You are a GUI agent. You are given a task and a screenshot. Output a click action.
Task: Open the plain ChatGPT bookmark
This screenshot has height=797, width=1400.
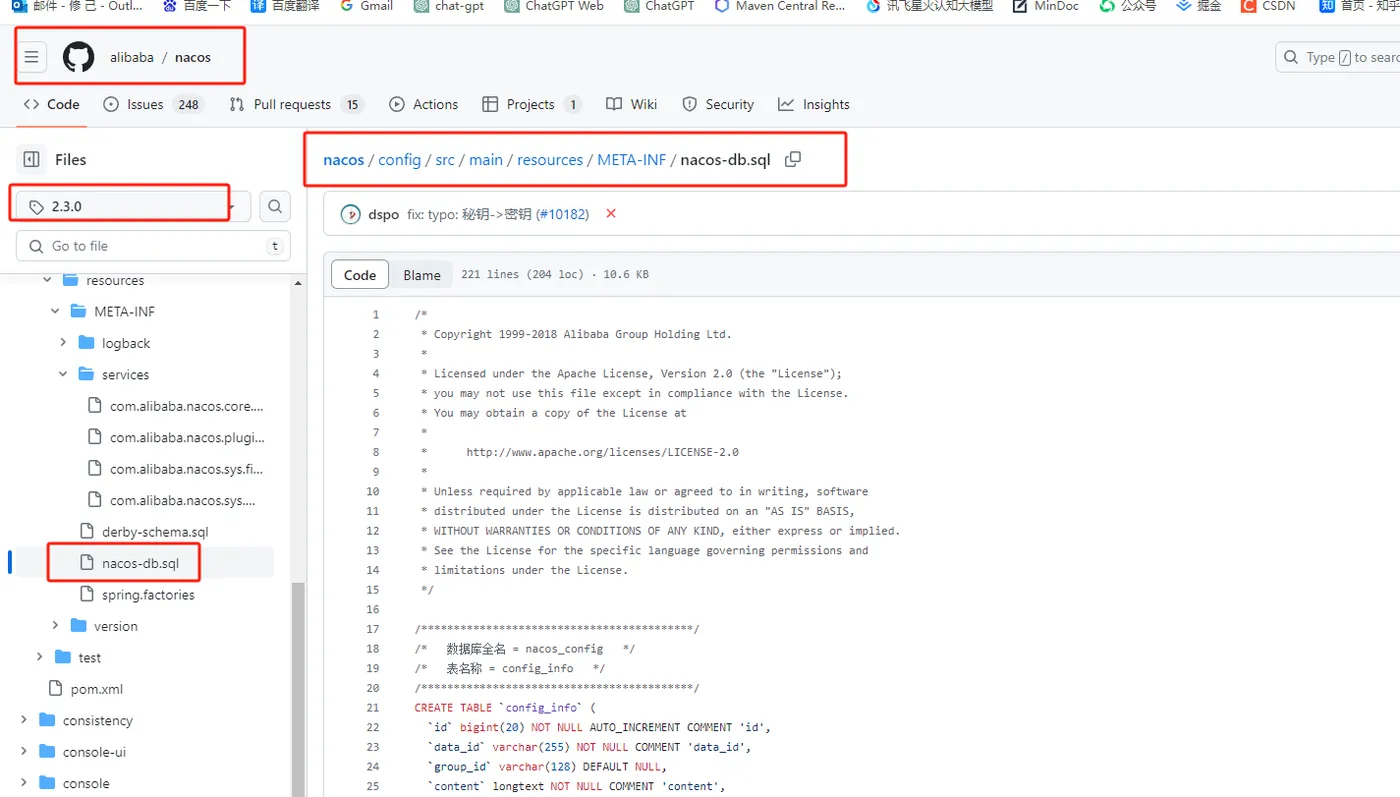click(x=659, y=6)
